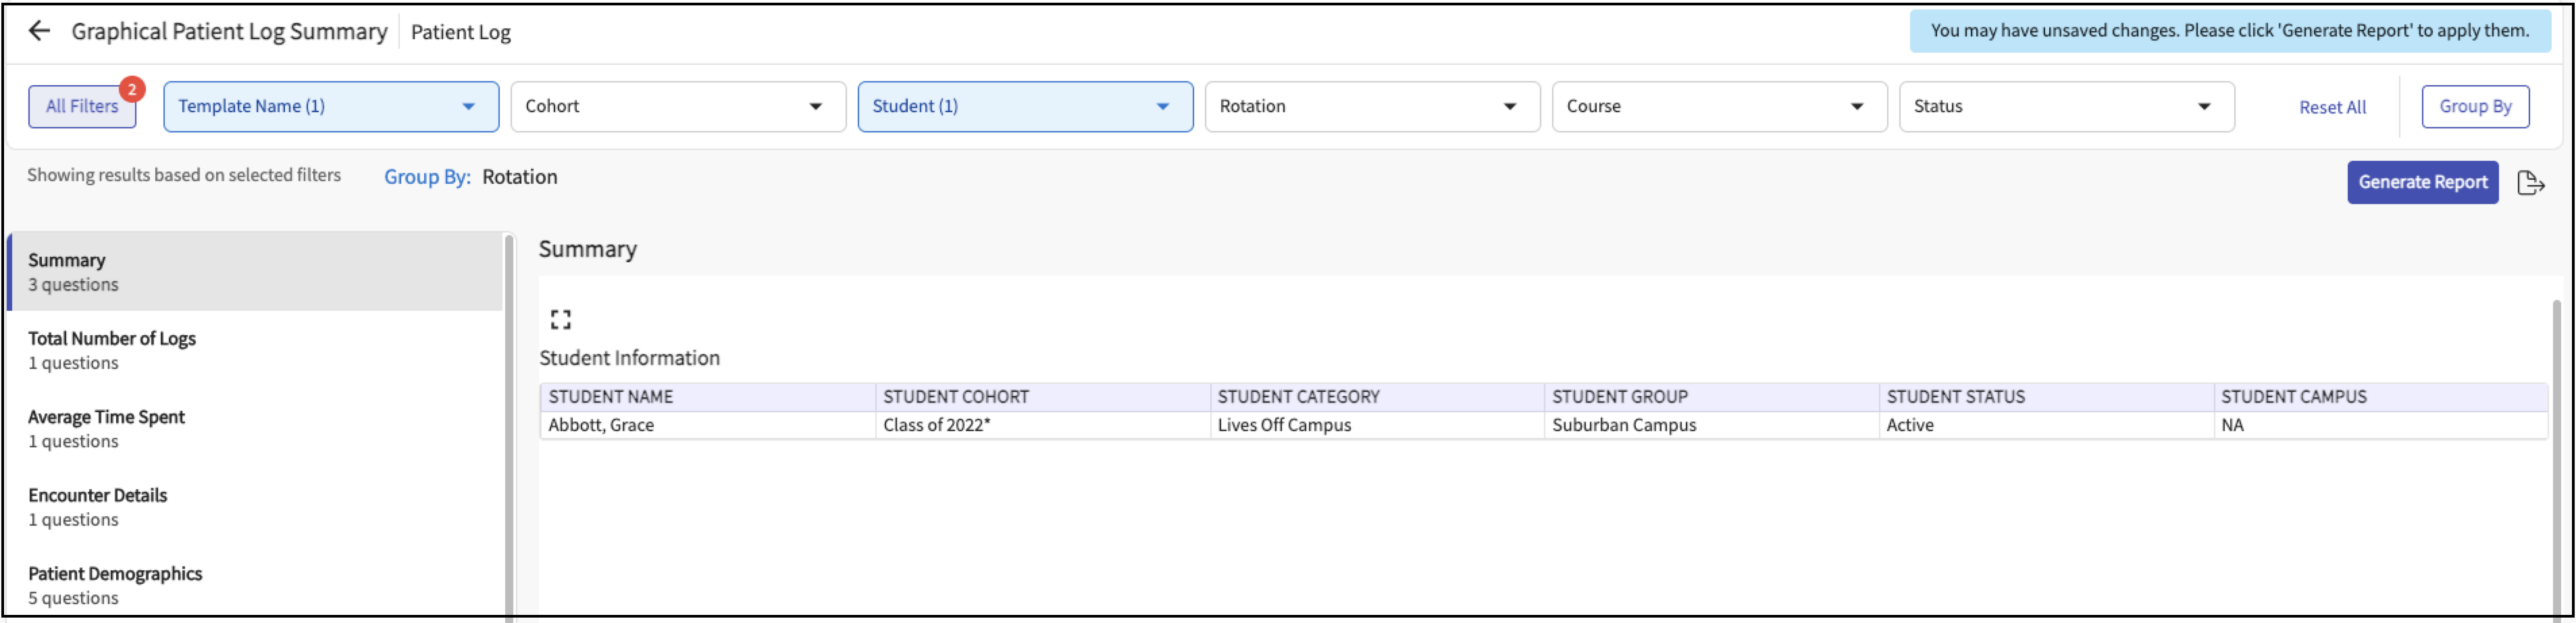2576x623 pixels.
Task: Open the Template Name dropdown
Action: pos(331,107)
